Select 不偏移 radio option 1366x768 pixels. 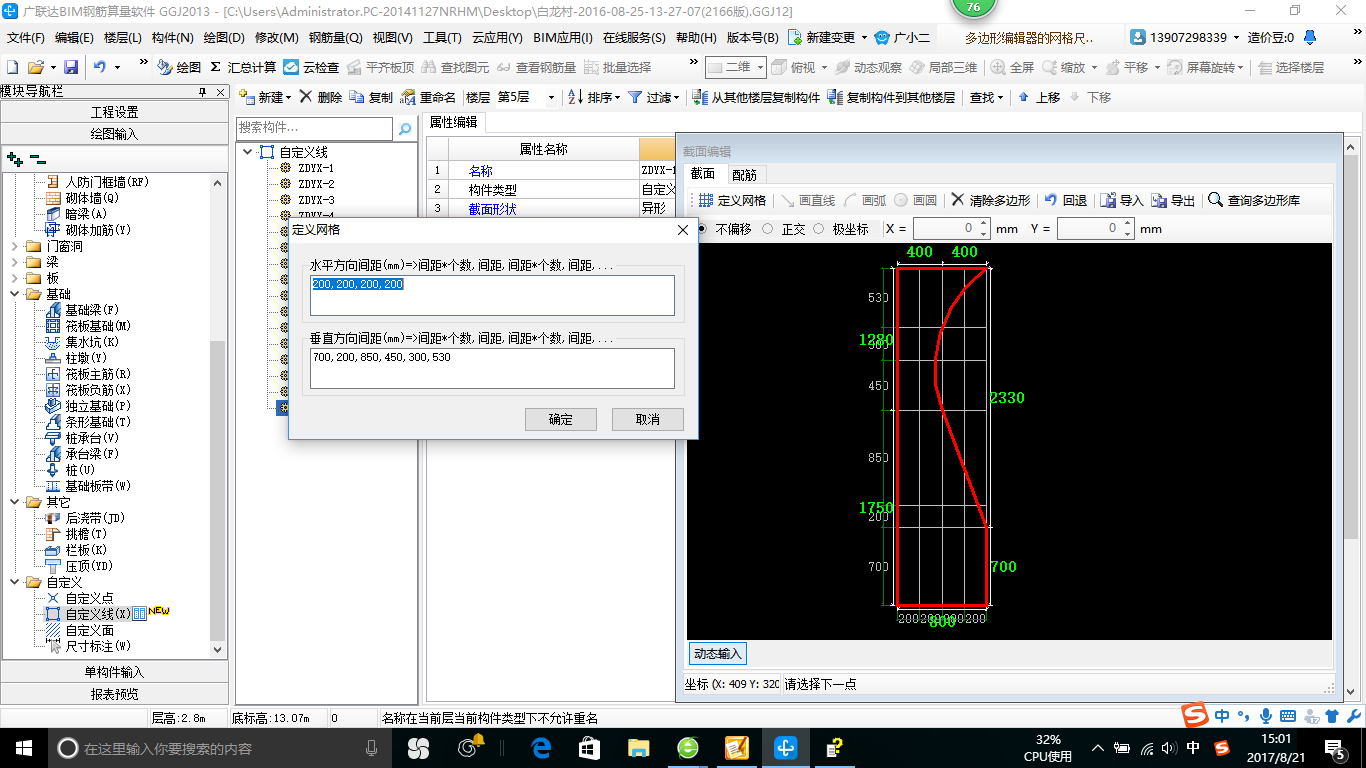click(x=726, y=229)
